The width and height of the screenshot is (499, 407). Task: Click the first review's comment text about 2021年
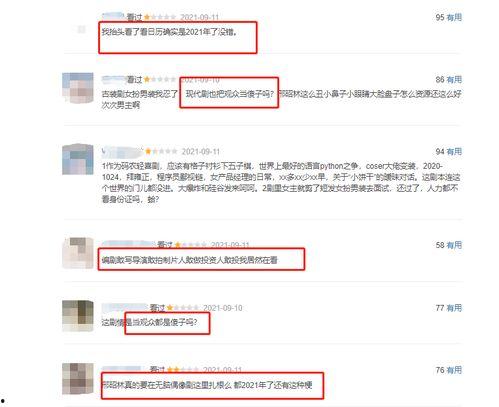point(169,32)
